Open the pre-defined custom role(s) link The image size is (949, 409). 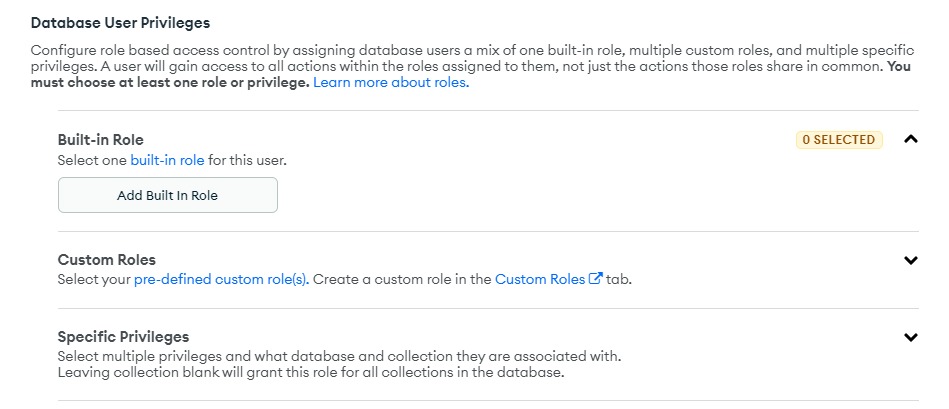(x=220, y=280)
